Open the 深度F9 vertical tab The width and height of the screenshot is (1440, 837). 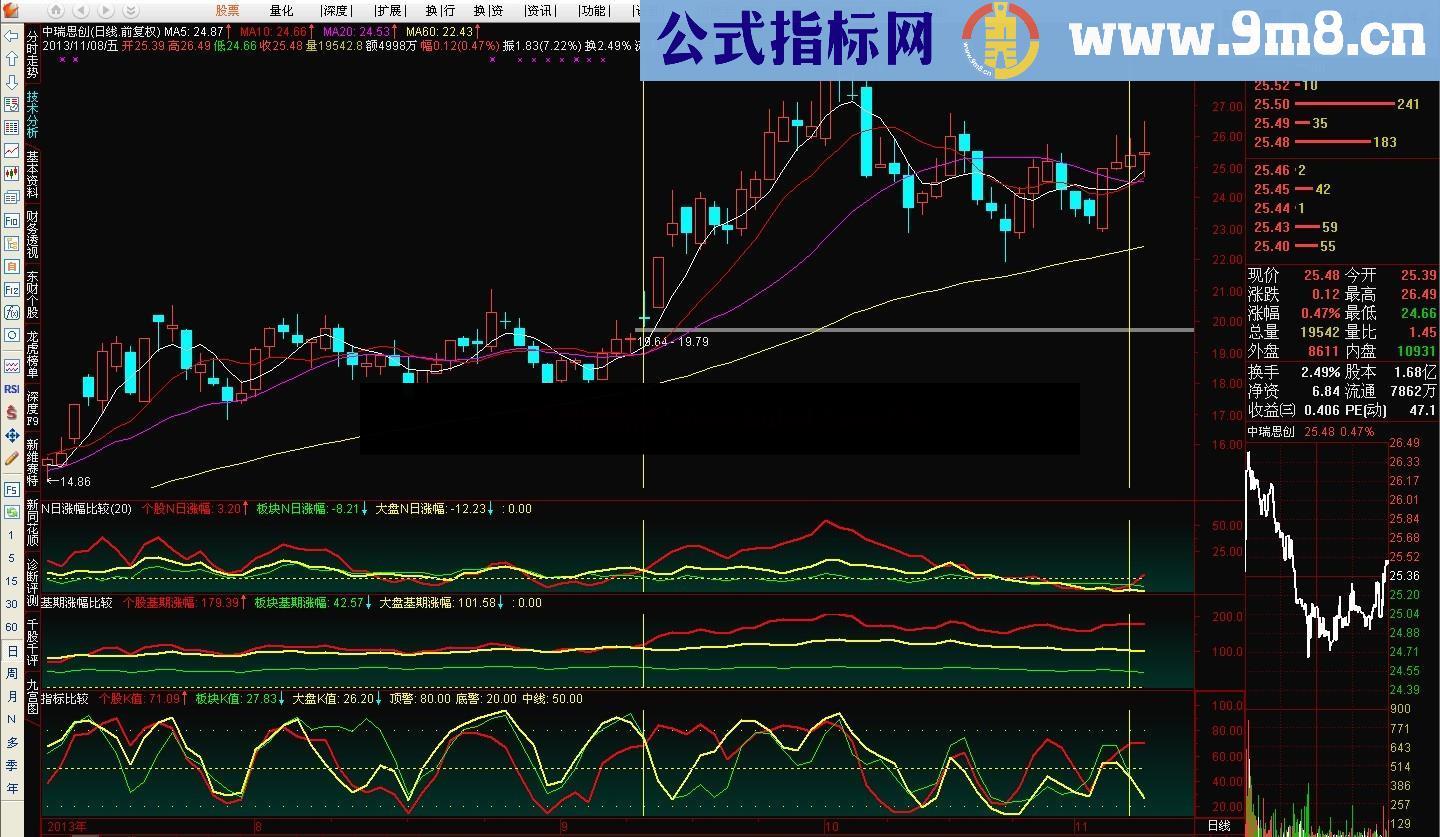[x=32, y=410]
